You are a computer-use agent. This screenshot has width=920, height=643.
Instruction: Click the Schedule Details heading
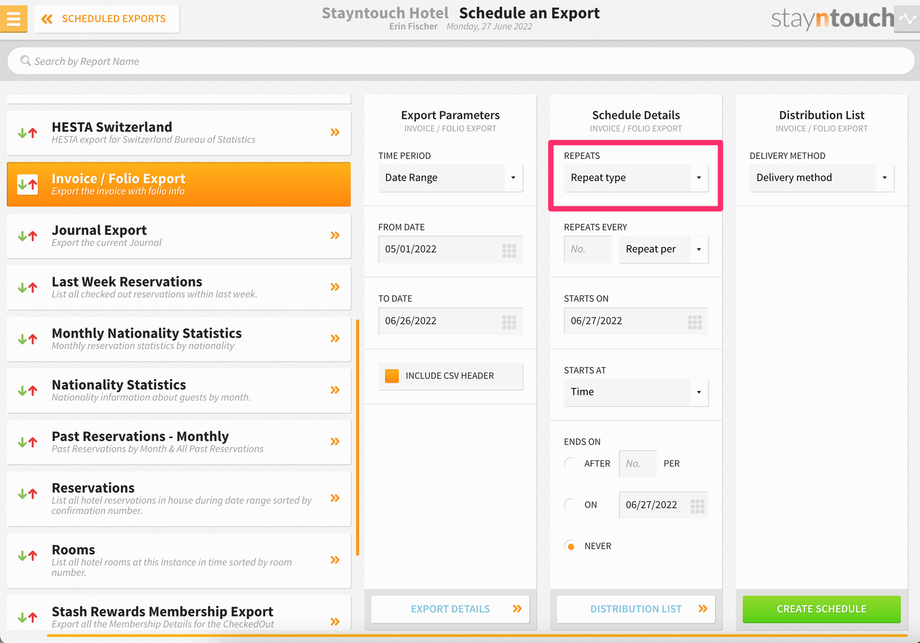635,115
